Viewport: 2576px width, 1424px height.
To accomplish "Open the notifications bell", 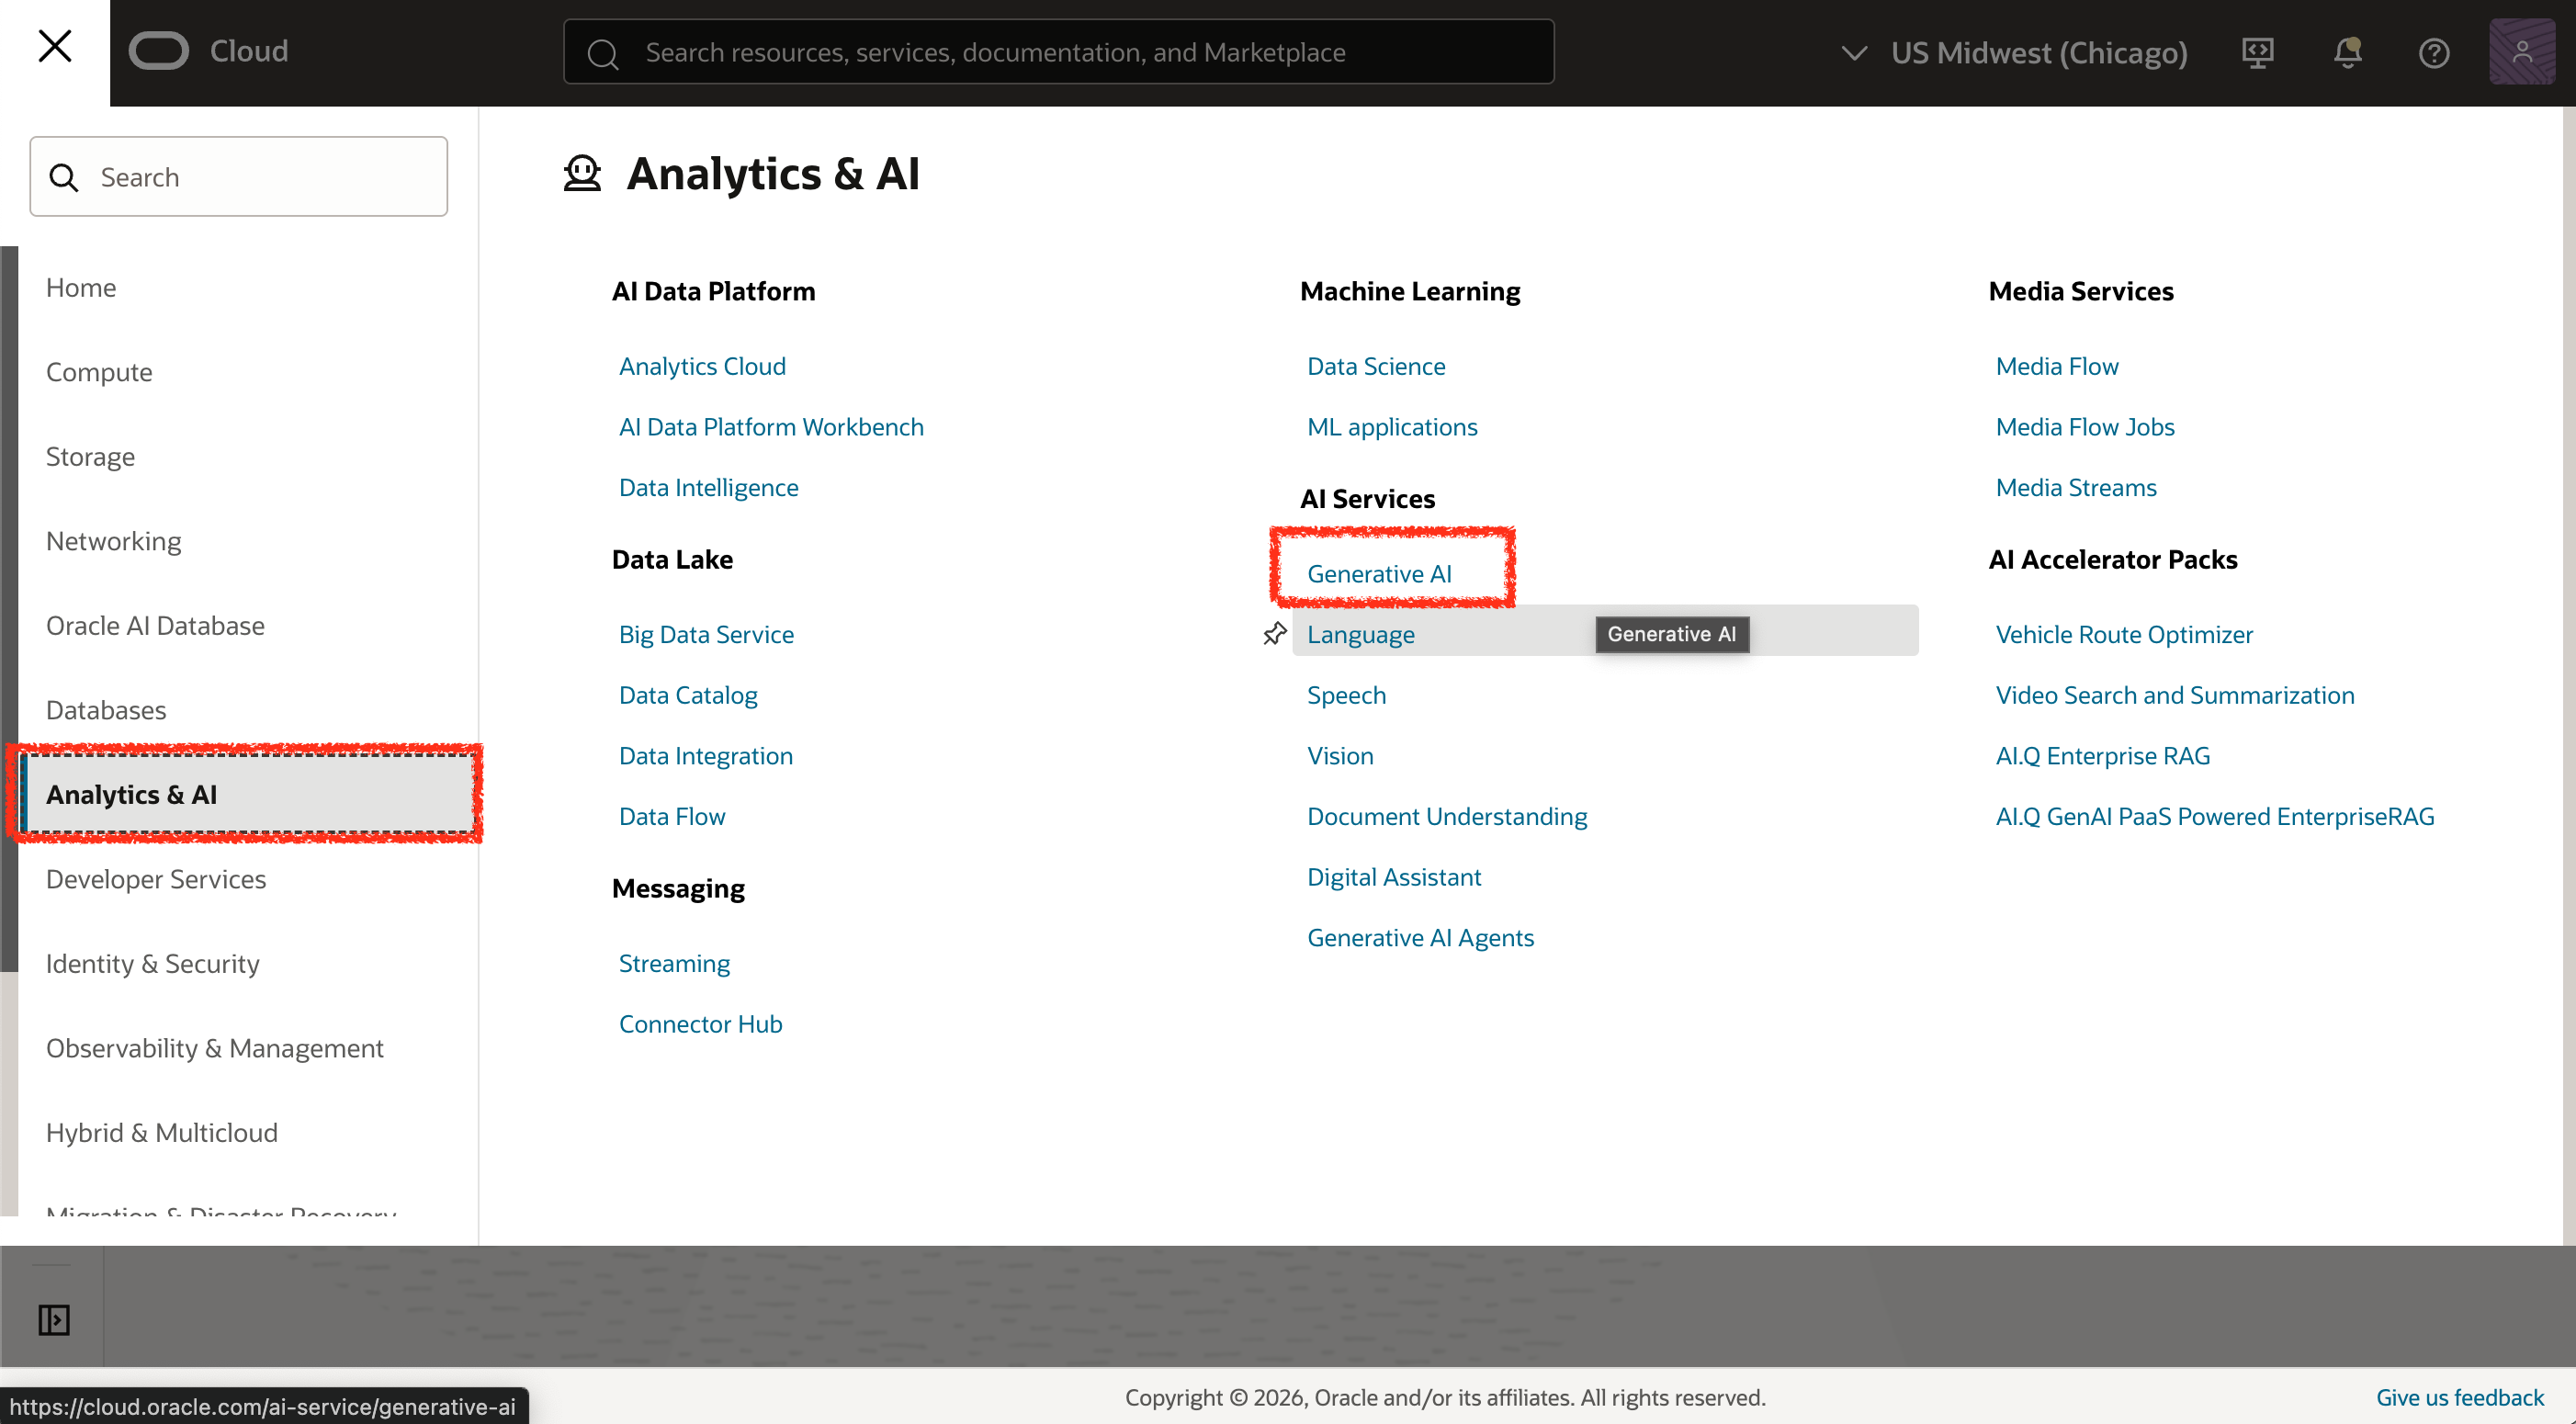I will point(2346,52).
